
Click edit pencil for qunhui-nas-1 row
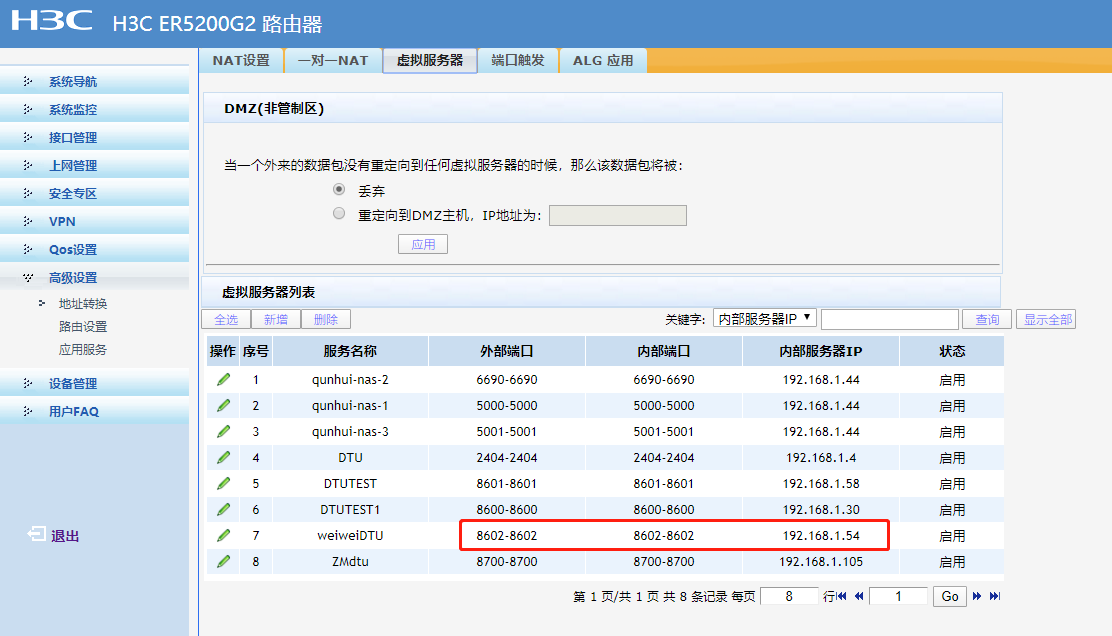point(223,406)
